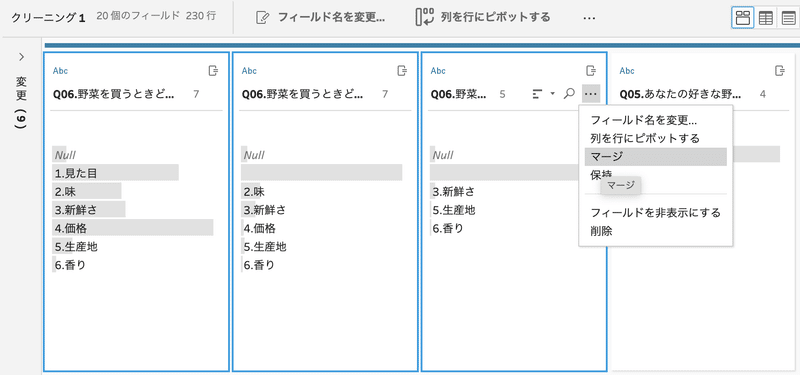Image resolution: width=800 pixels, height=375 pixels.
Task: Open the search icon in the third Q06 field
Action: pyautogui.click(x=569, y=93)
